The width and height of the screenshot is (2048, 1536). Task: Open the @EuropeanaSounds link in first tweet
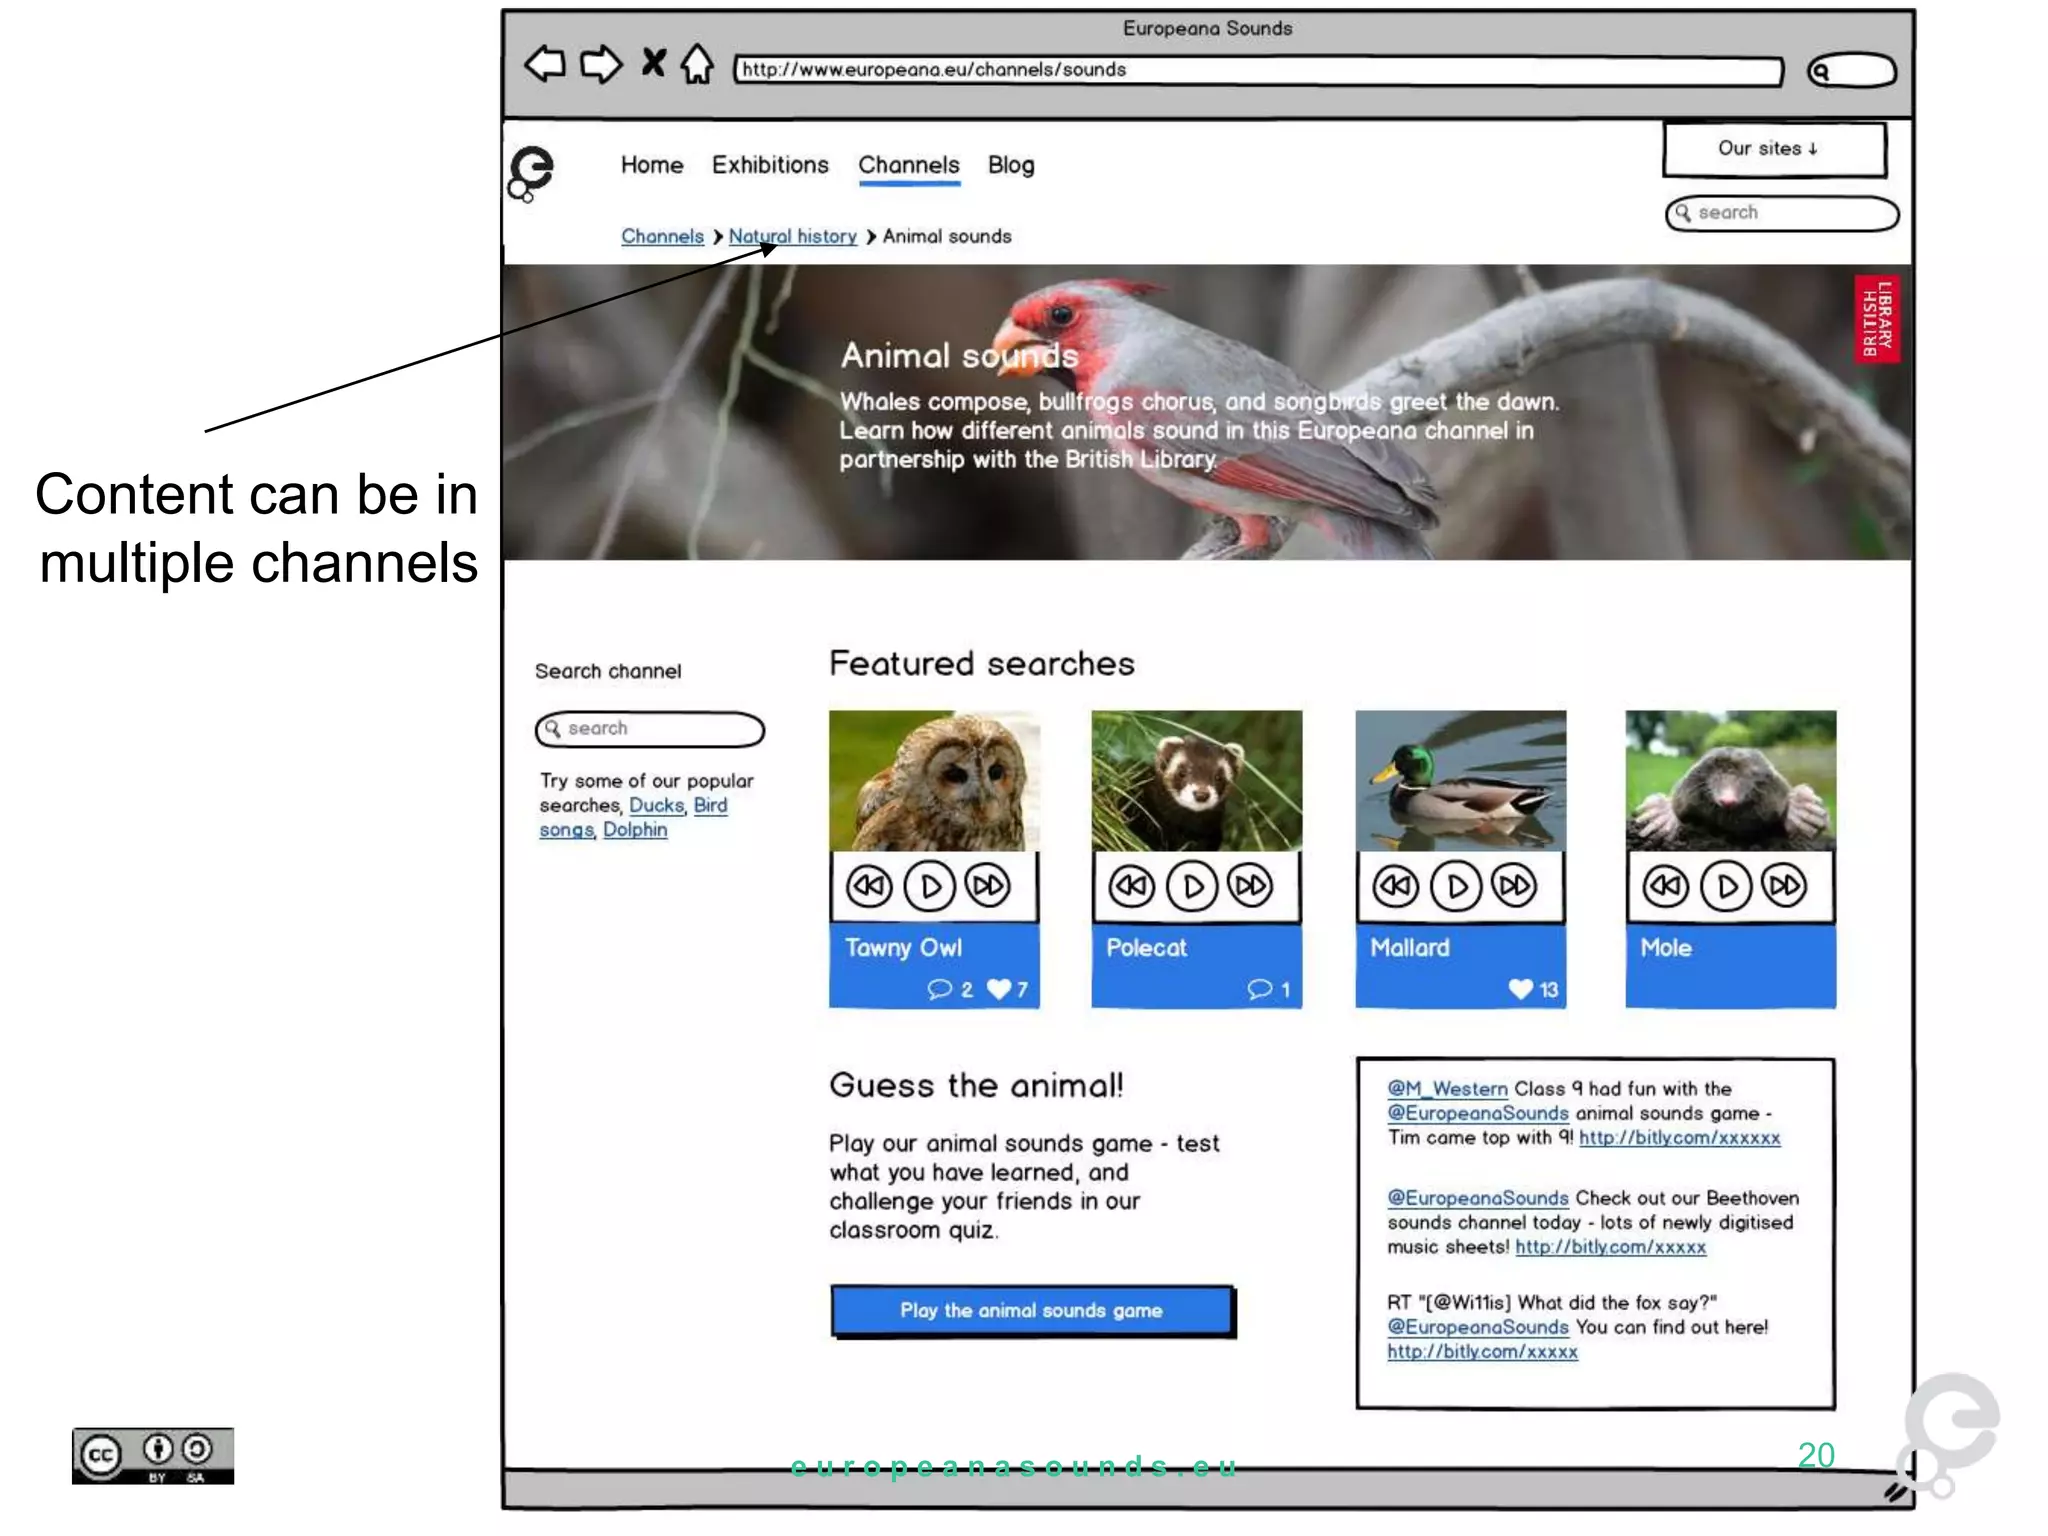tap(1478, 1113)
